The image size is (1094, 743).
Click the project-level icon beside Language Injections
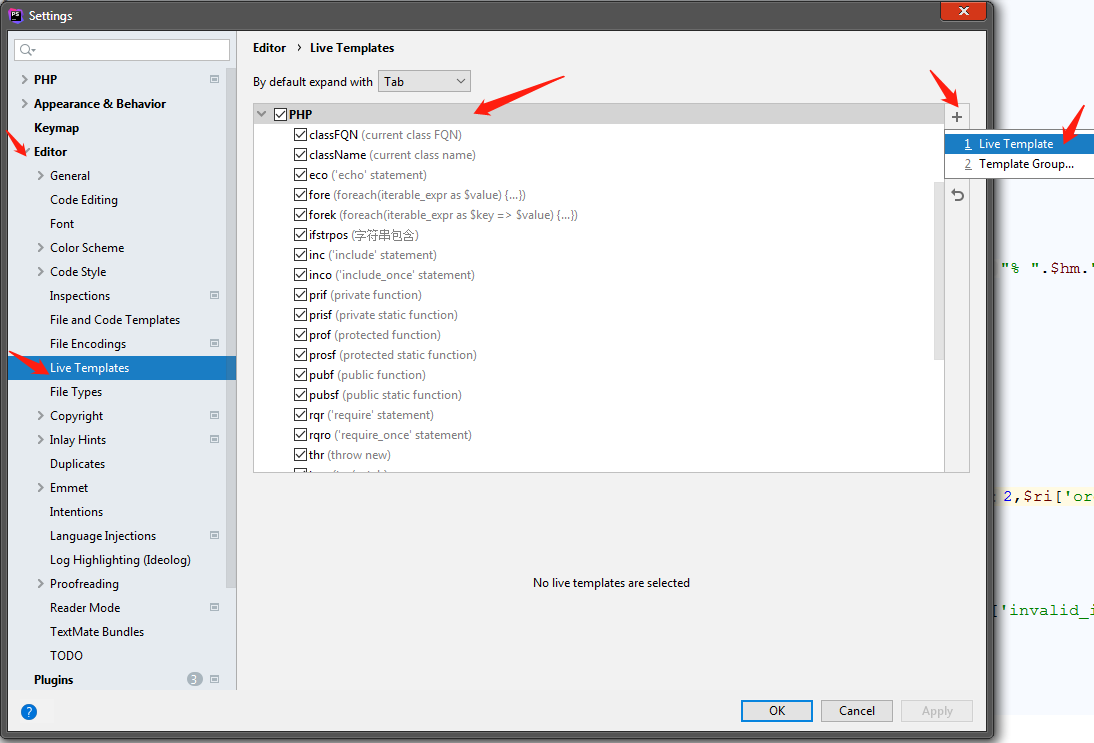click(214, 536)
